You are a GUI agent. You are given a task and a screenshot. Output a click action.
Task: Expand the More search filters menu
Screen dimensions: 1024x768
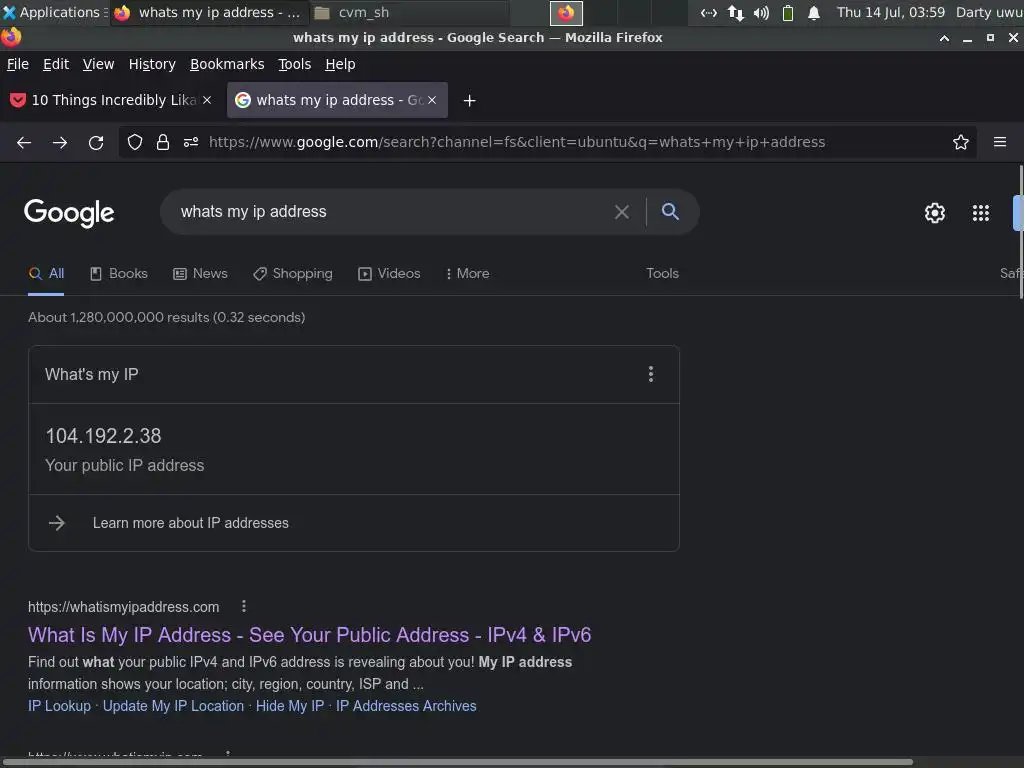(467, 274)
